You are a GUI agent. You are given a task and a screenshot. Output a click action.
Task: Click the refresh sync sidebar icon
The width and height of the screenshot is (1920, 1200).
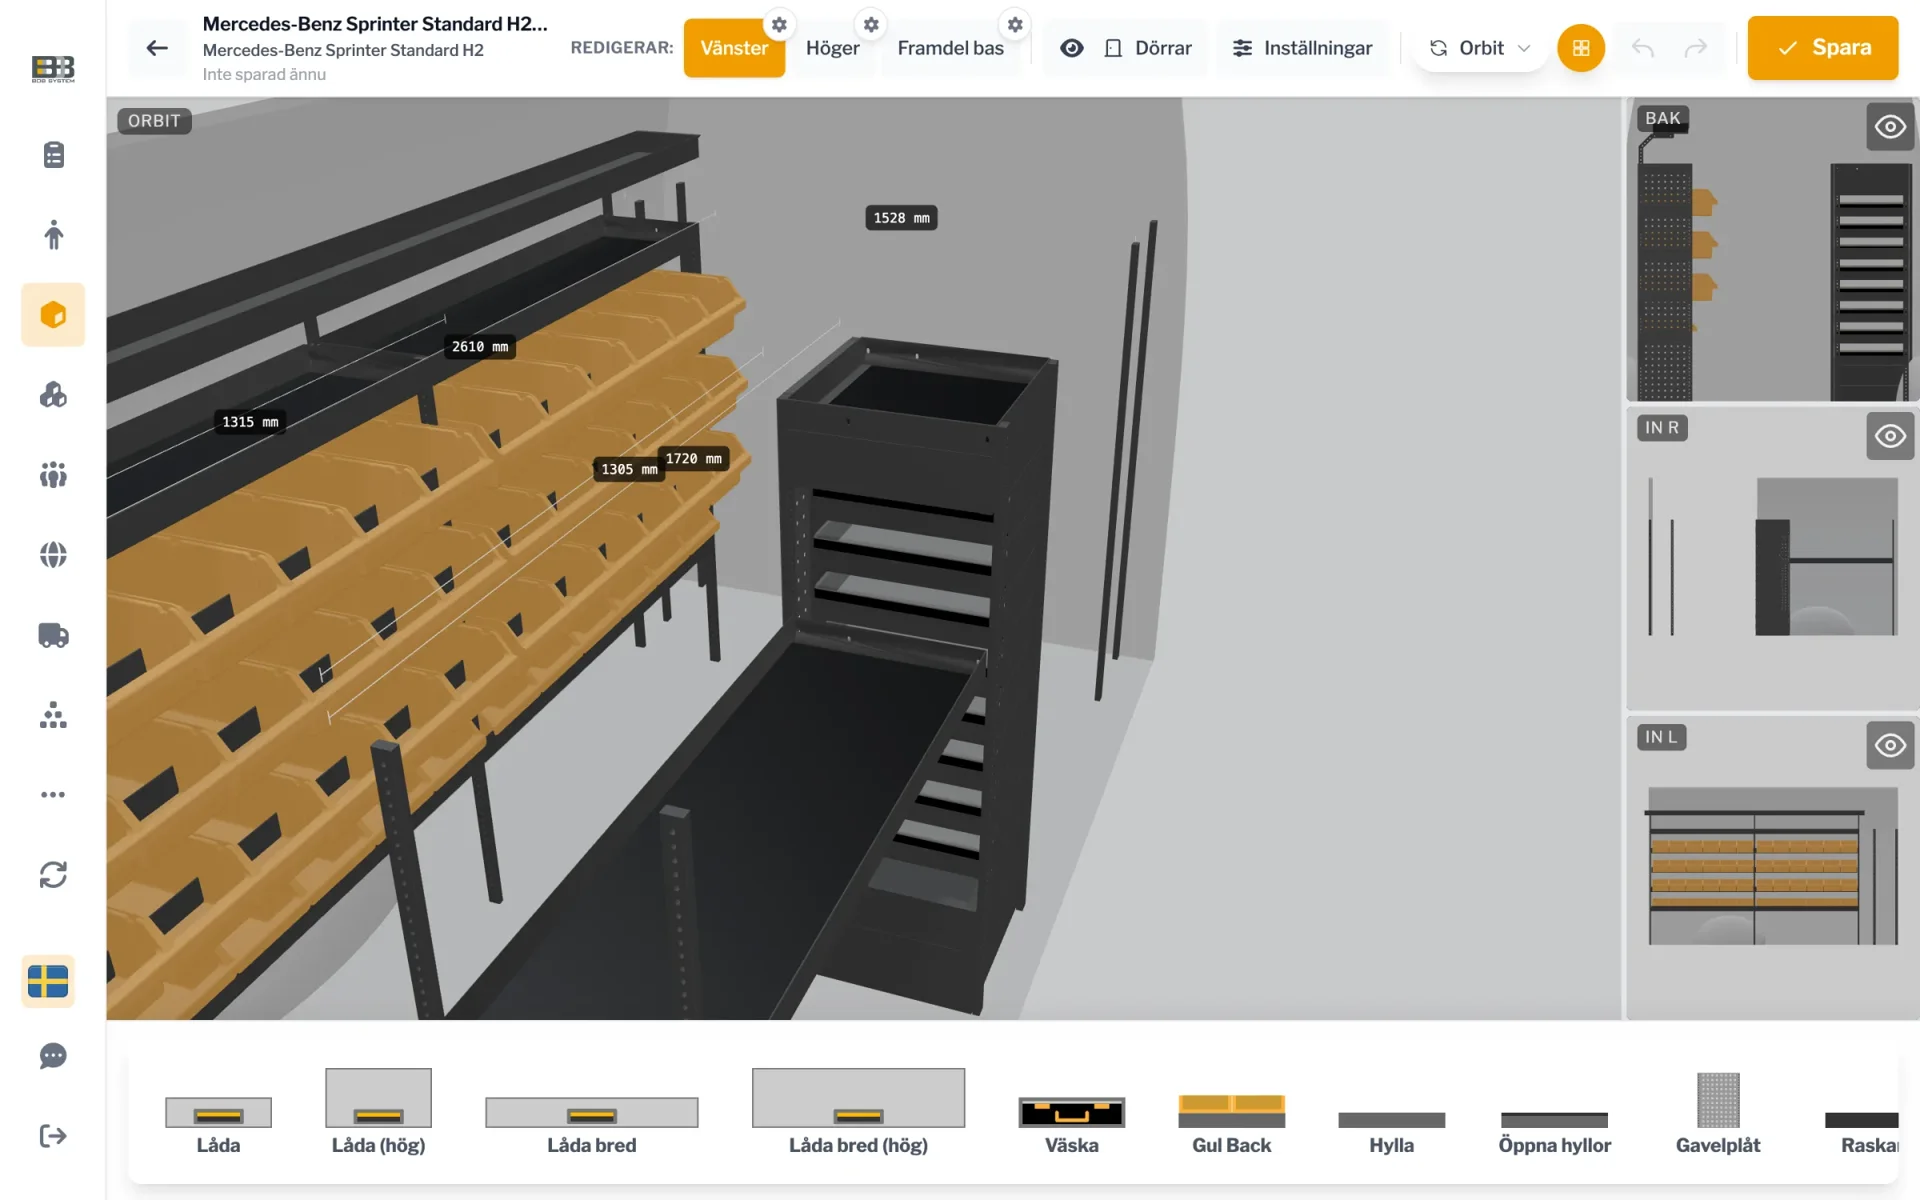(x=53, y=875)
